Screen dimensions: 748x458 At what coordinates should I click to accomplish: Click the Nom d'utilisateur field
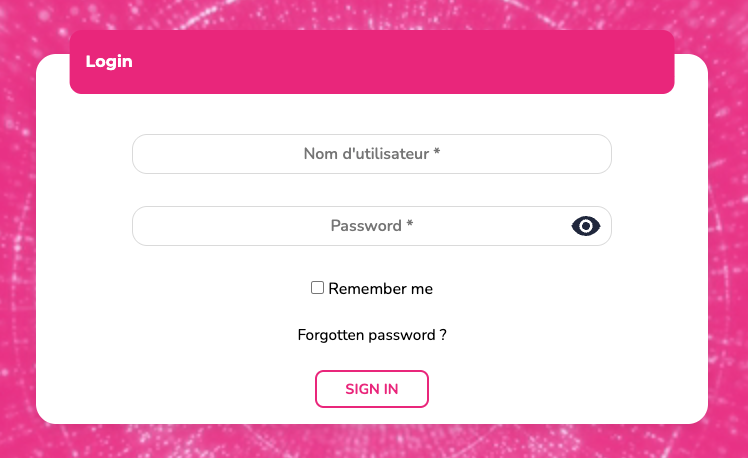pos(371,154)
